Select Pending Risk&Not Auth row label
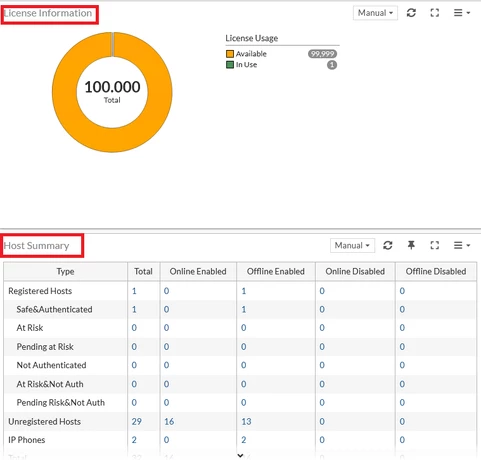 click(x=61, y=403)
